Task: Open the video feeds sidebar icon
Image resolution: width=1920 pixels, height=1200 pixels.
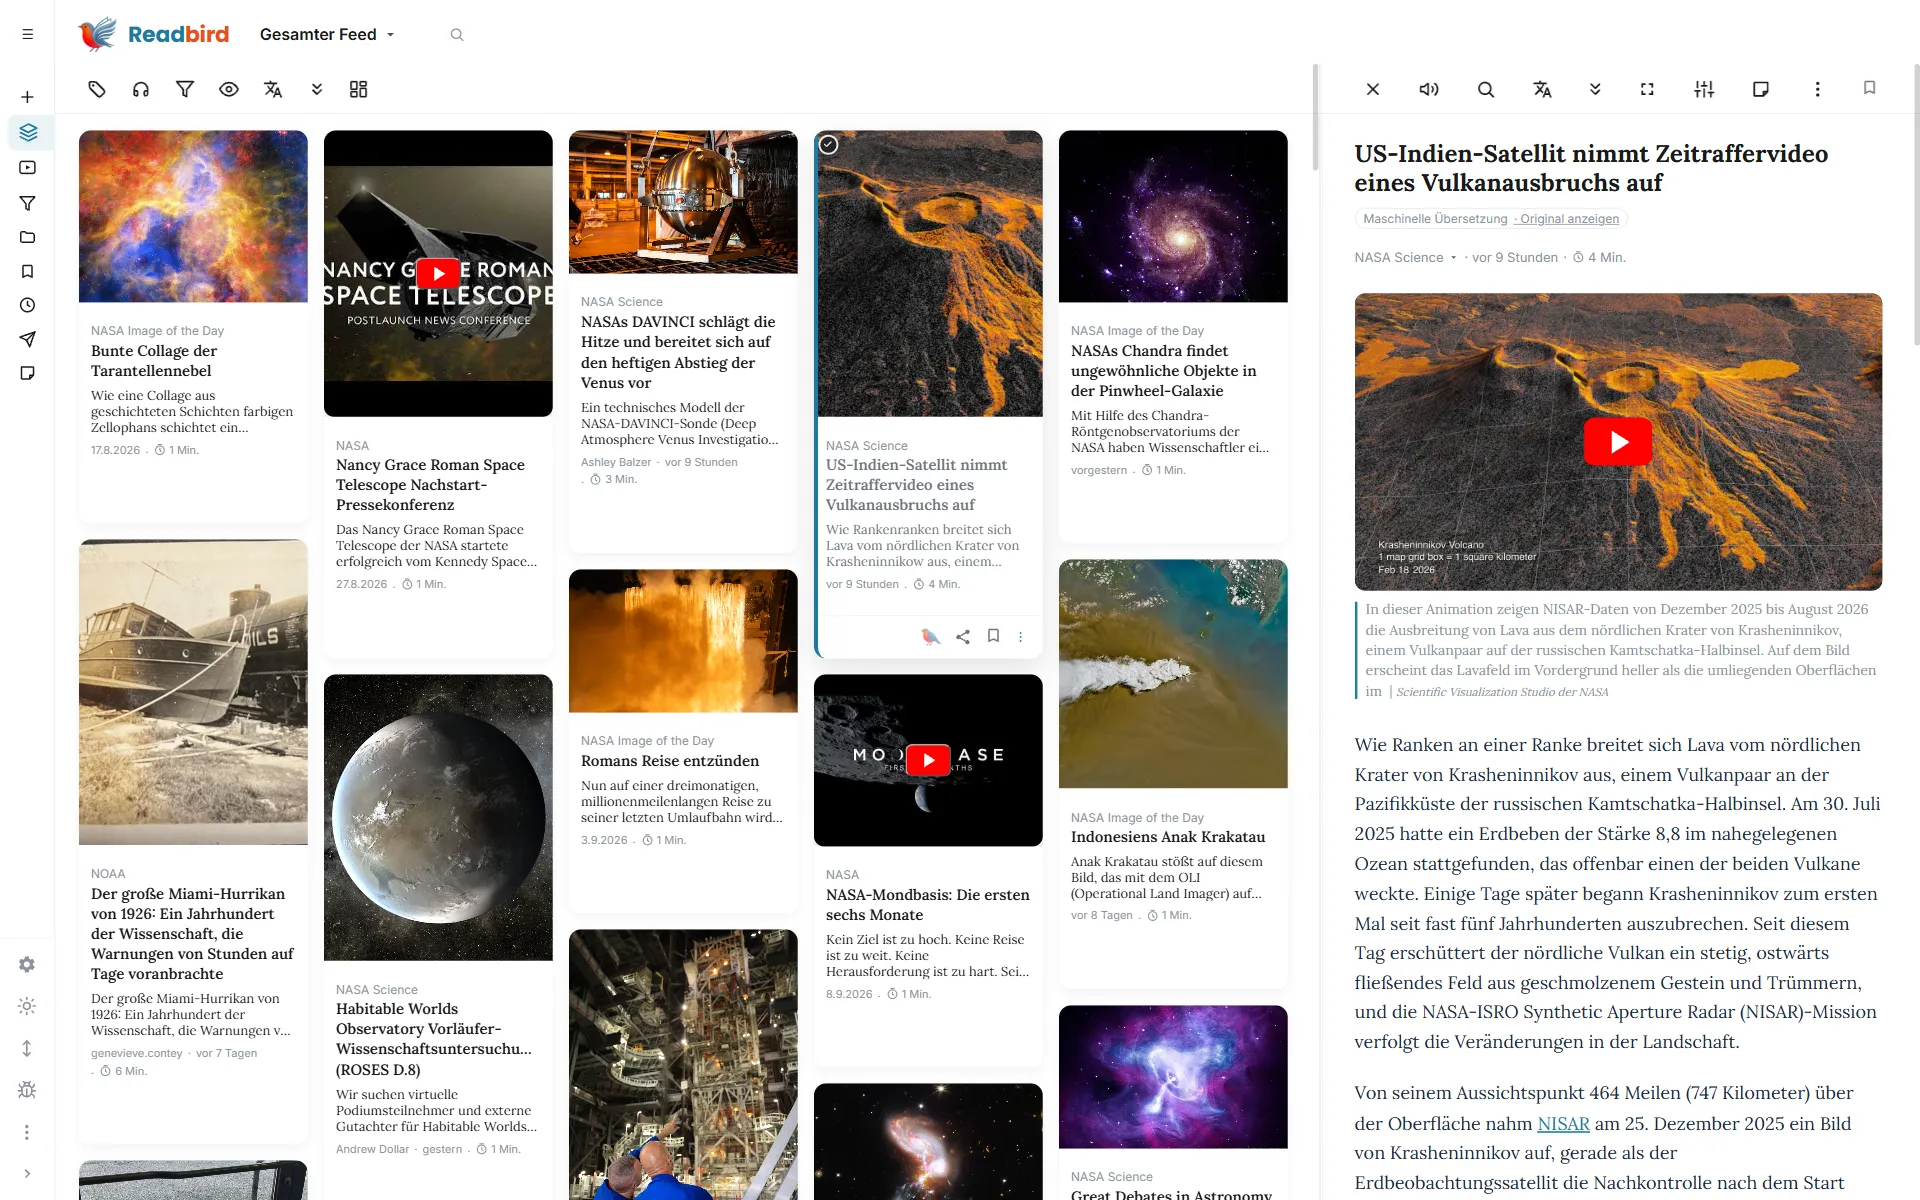Action: tap(27, 168)
